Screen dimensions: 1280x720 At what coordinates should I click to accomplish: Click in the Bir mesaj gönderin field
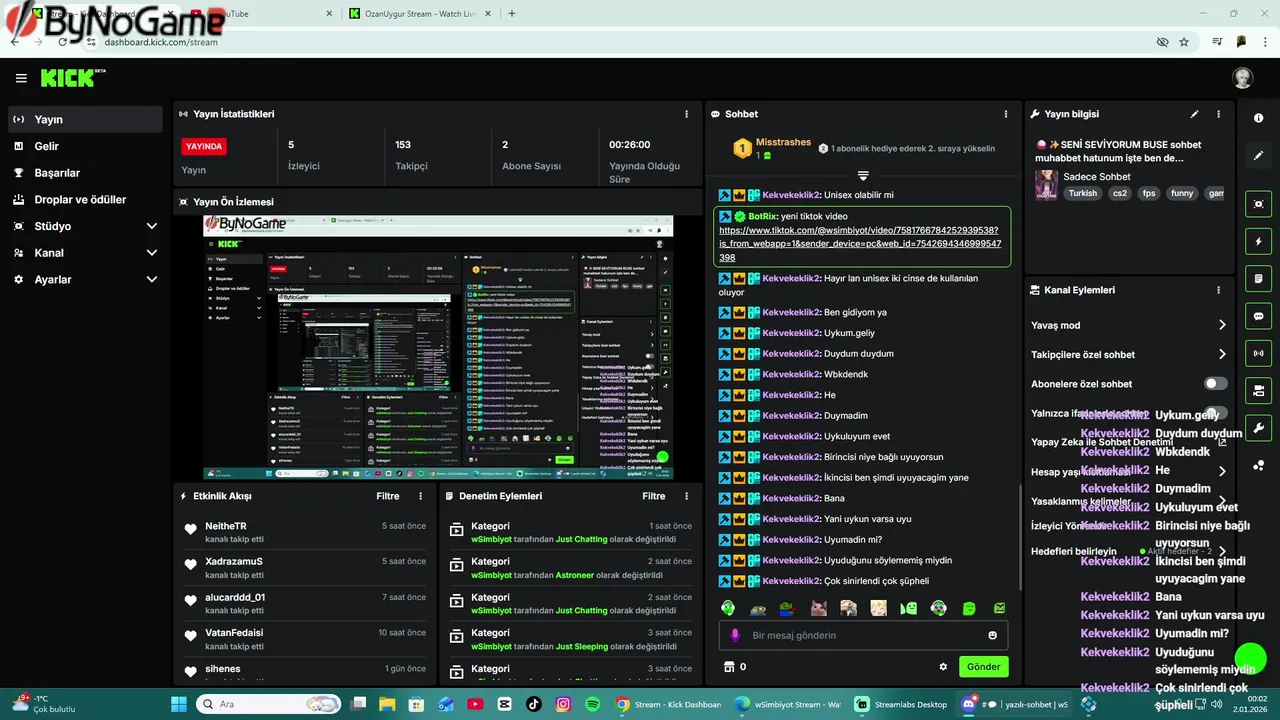point(863,635)
